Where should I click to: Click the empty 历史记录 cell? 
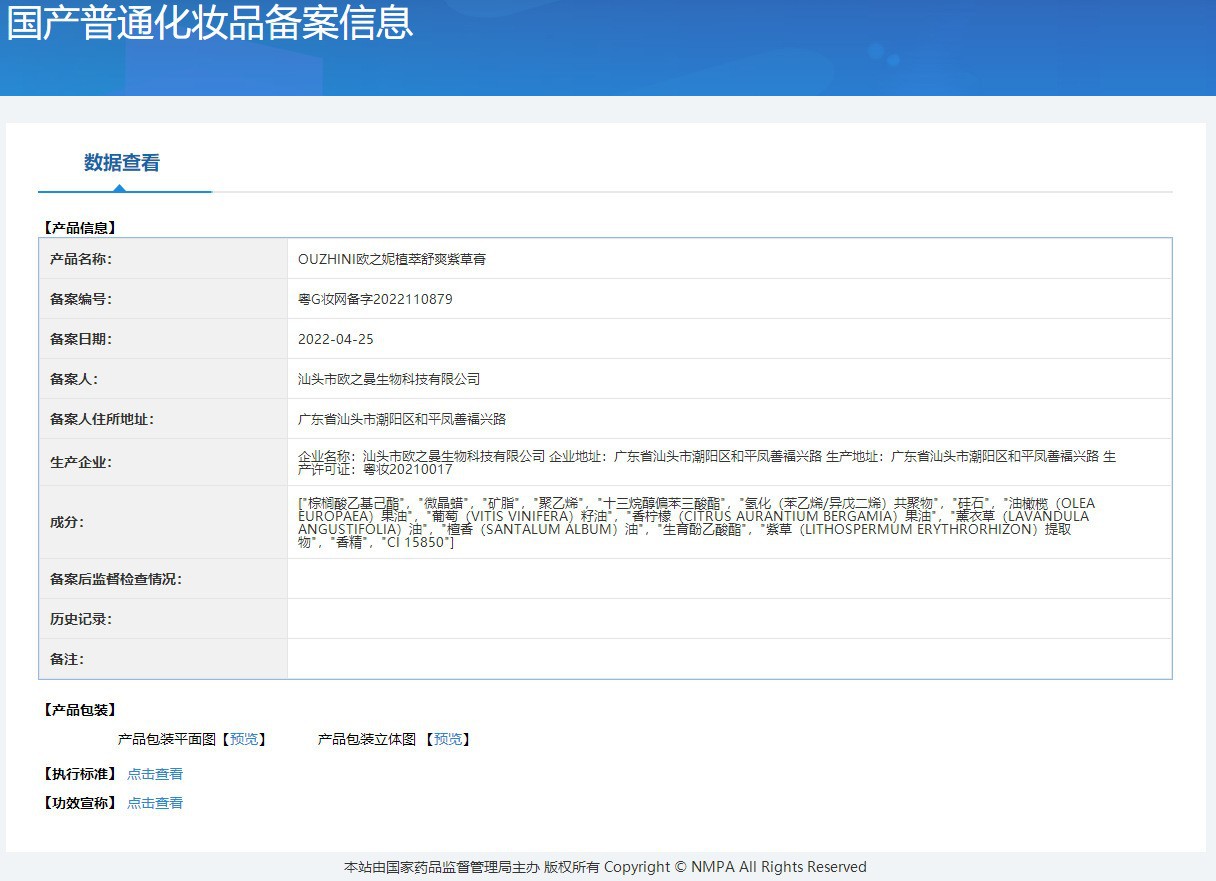coord(700,619)
